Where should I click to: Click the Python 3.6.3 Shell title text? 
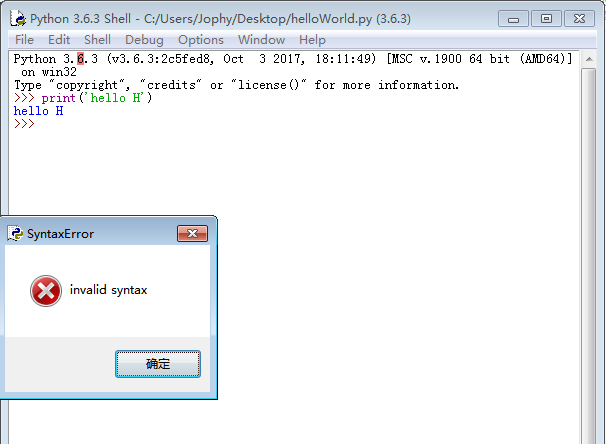coord(220,19)
